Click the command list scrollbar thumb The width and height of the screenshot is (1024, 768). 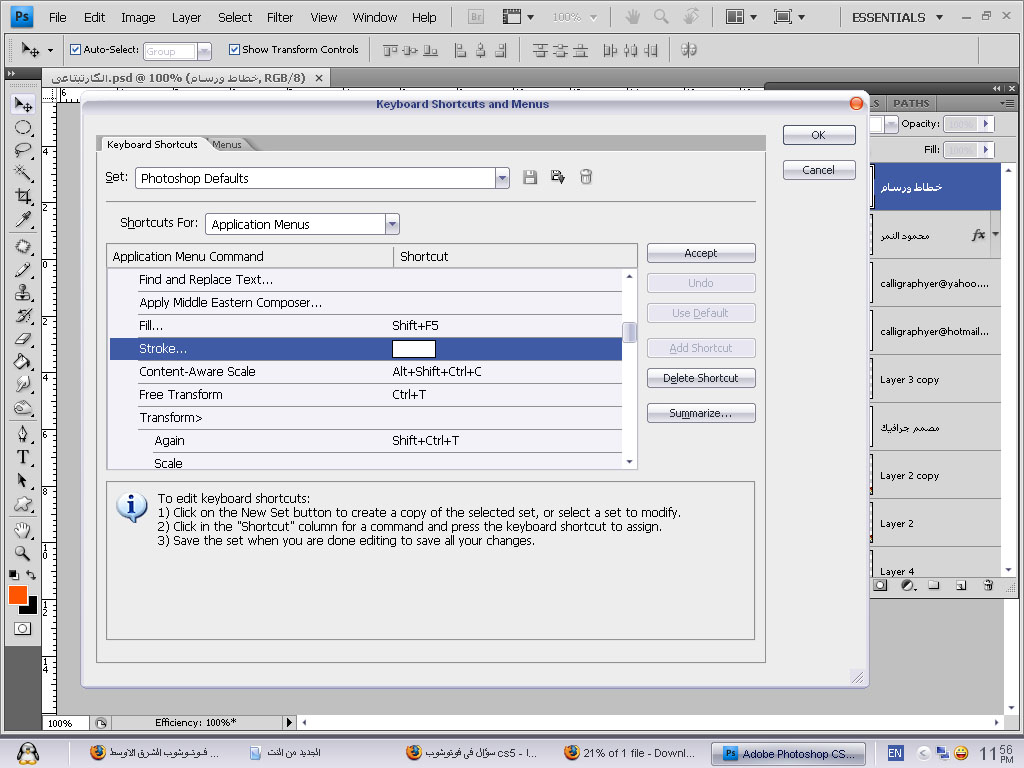[629, 332]
